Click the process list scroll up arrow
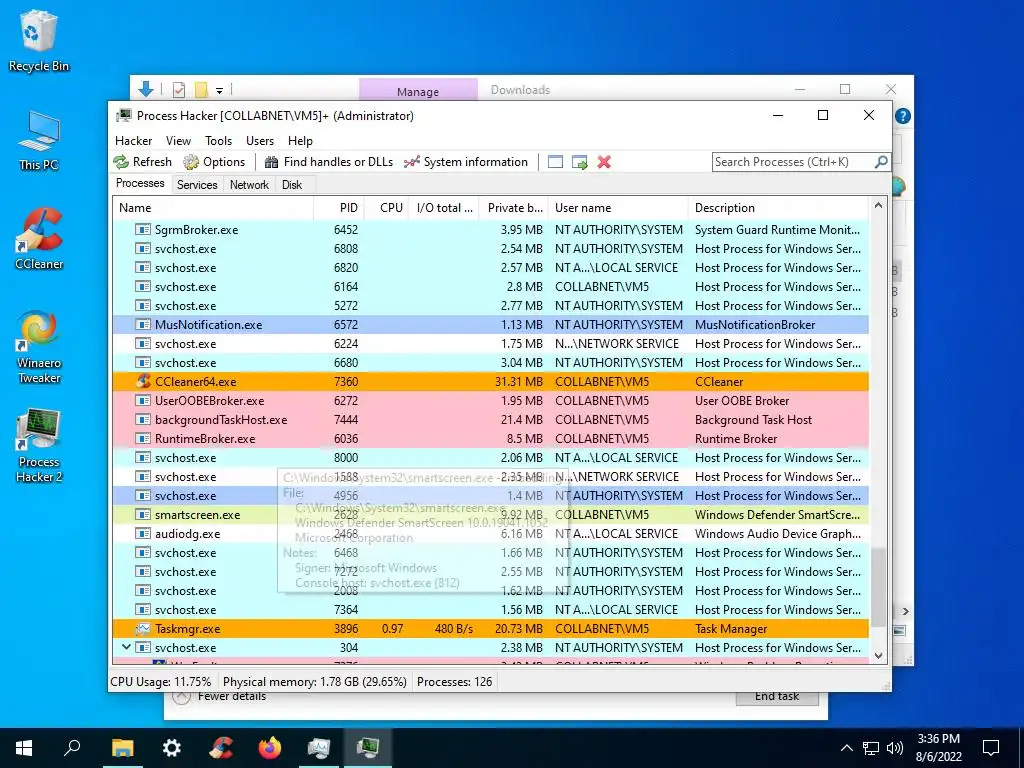This screenshot has height=768, width=1024. [878, 206]
